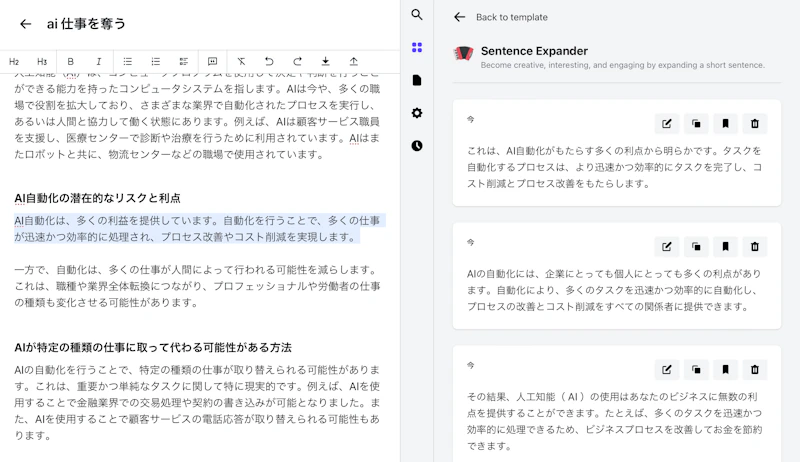Click the paragraph ending '物流センターなどの職場で使用されています'

[197, 117]
